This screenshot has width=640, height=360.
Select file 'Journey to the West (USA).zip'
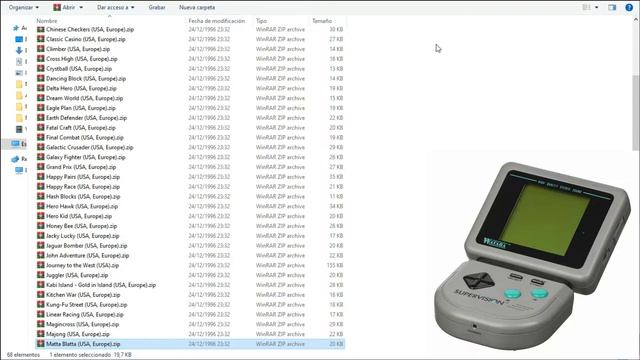tap(82, 265)
